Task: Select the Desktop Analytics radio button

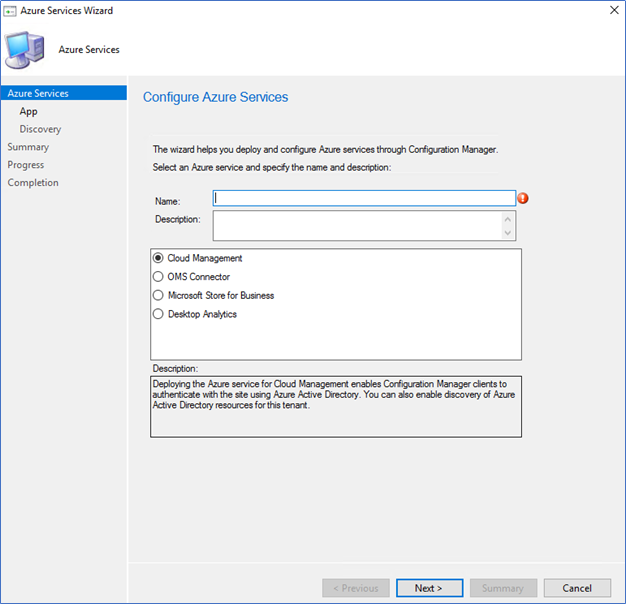Action: click(158, 314)
